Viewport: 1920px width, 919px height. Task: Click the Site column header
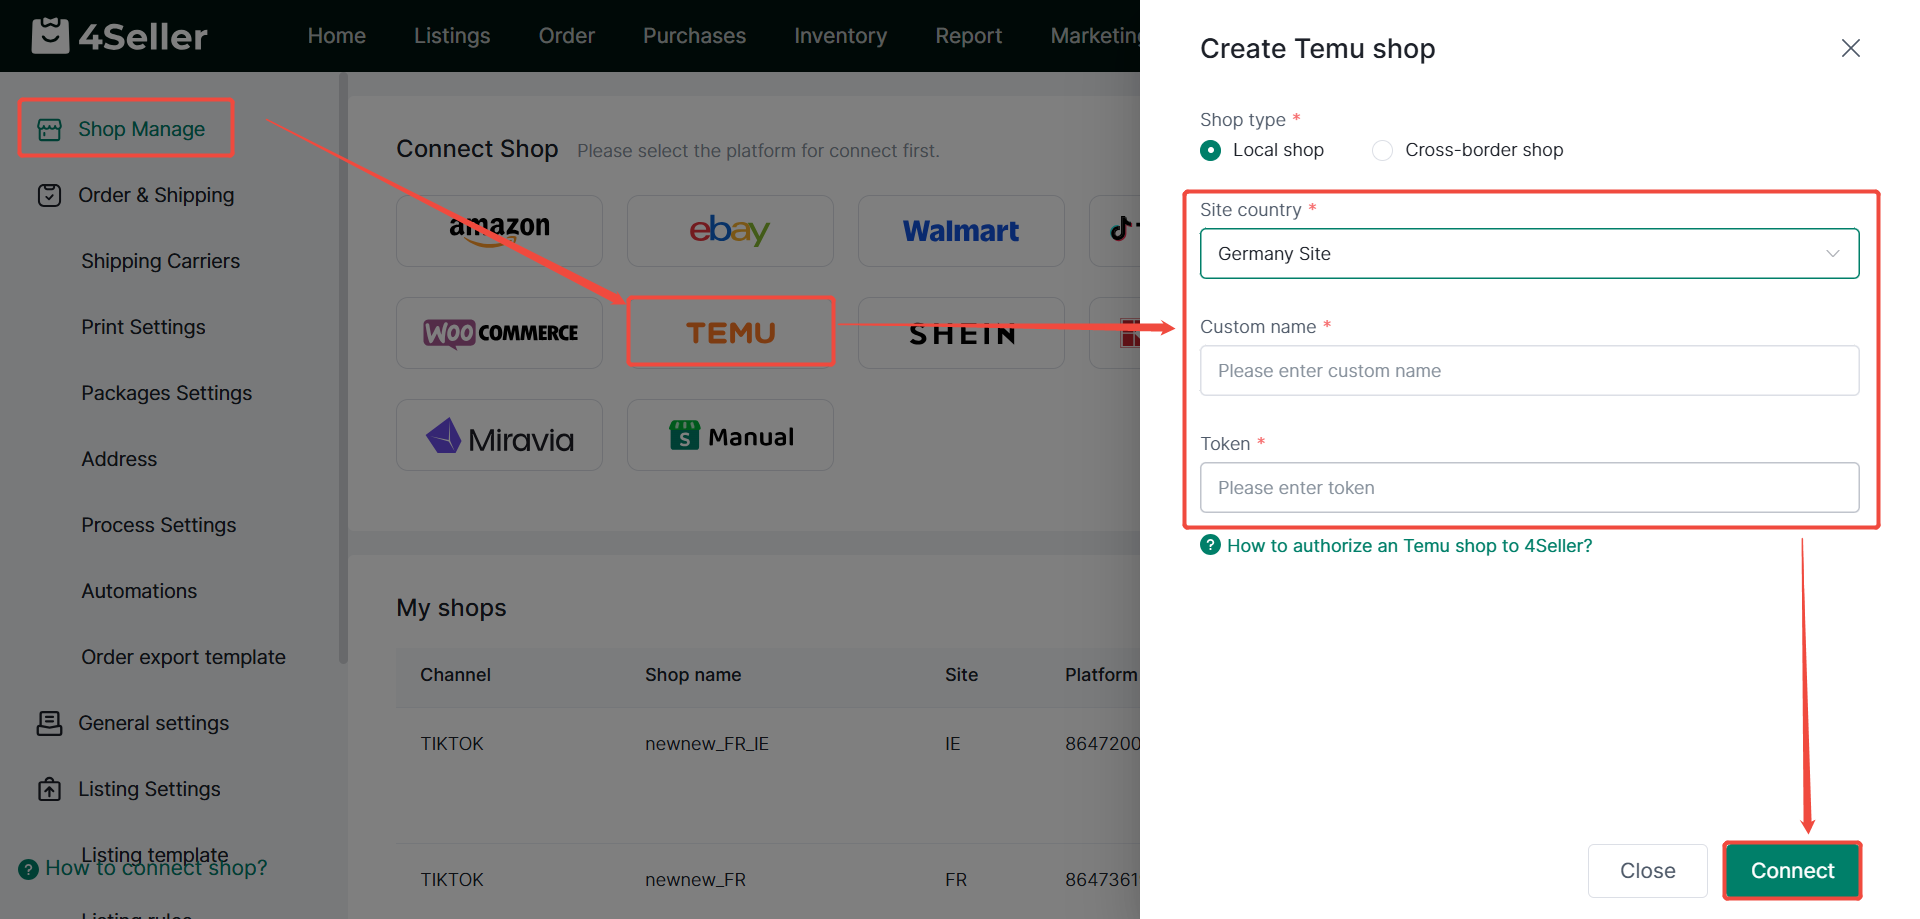pos(961,675)
